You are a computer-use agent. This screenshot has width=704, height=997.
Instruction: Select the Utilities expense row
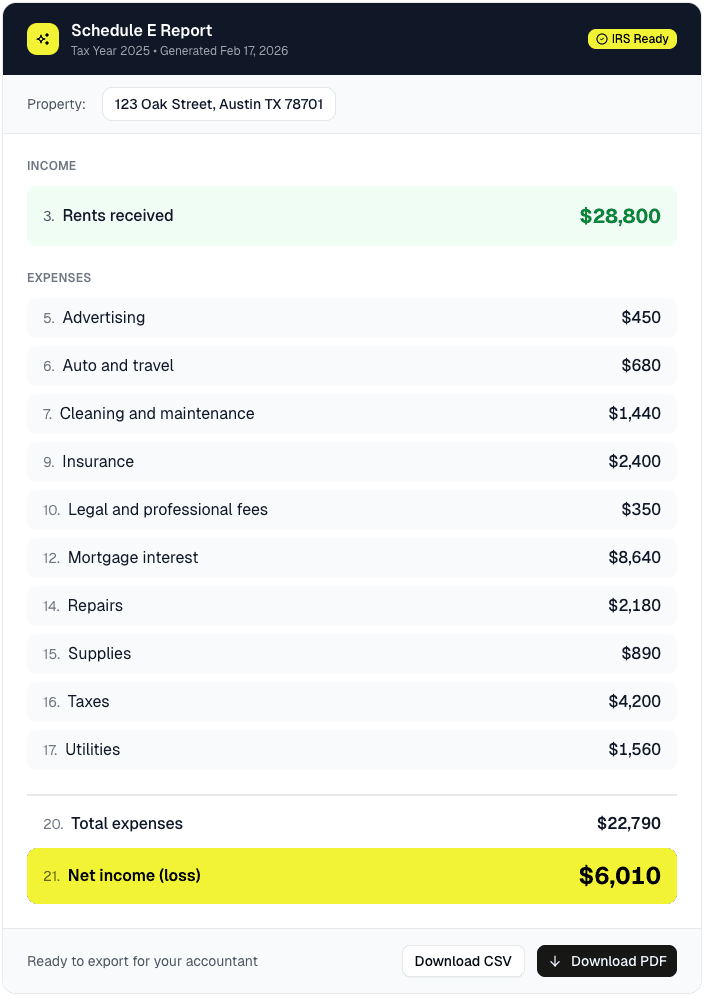pyautogui.click(x=351, y=750)
